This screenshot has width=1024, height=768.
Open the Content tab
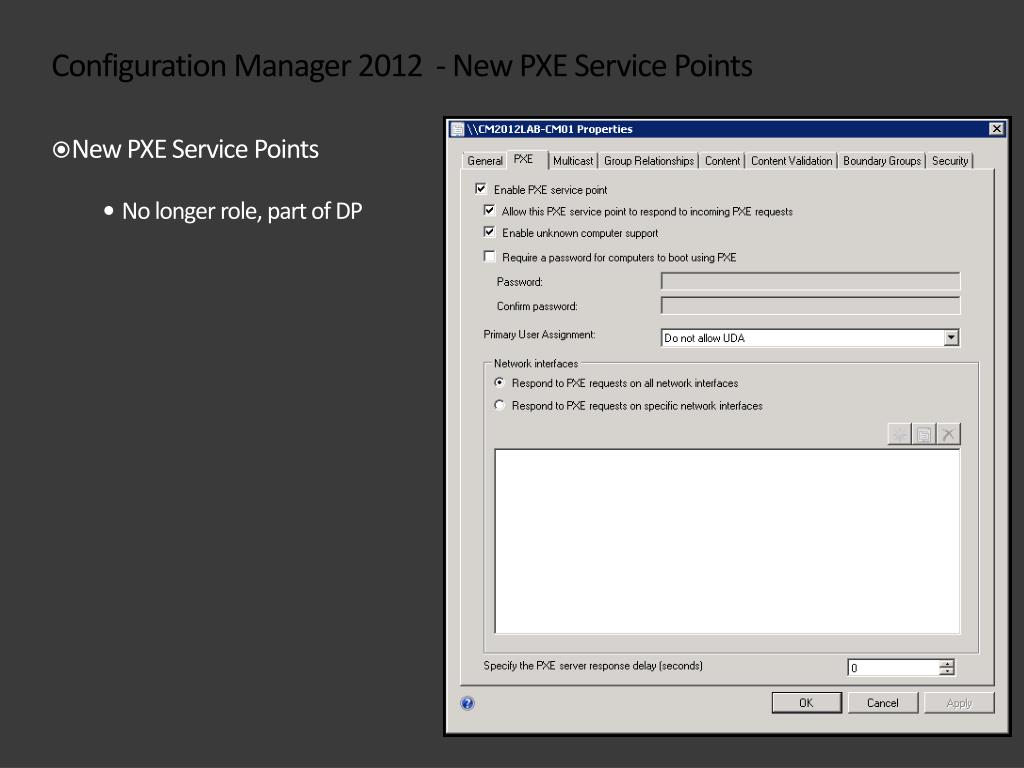(x=722, y=161)
